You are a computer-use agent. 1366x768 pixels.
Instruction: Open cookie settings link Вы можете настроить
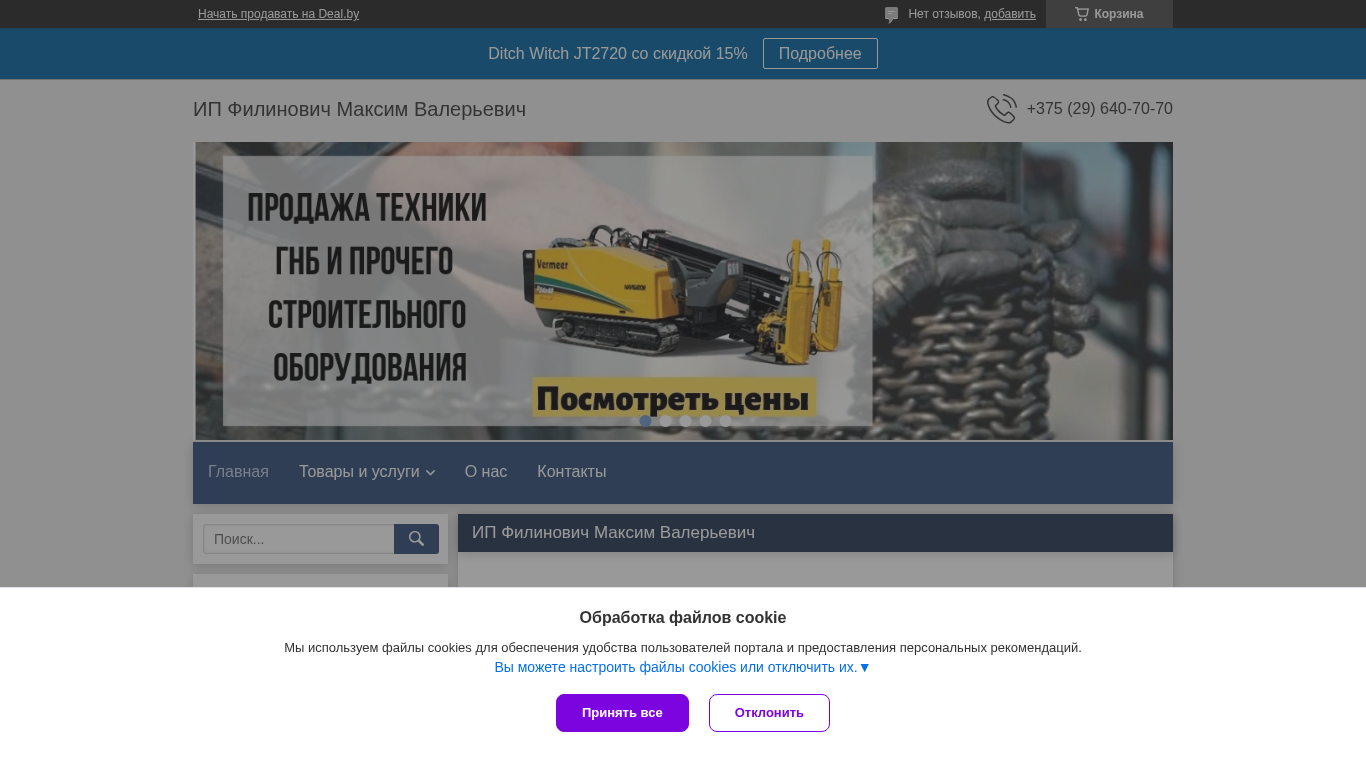682,667
